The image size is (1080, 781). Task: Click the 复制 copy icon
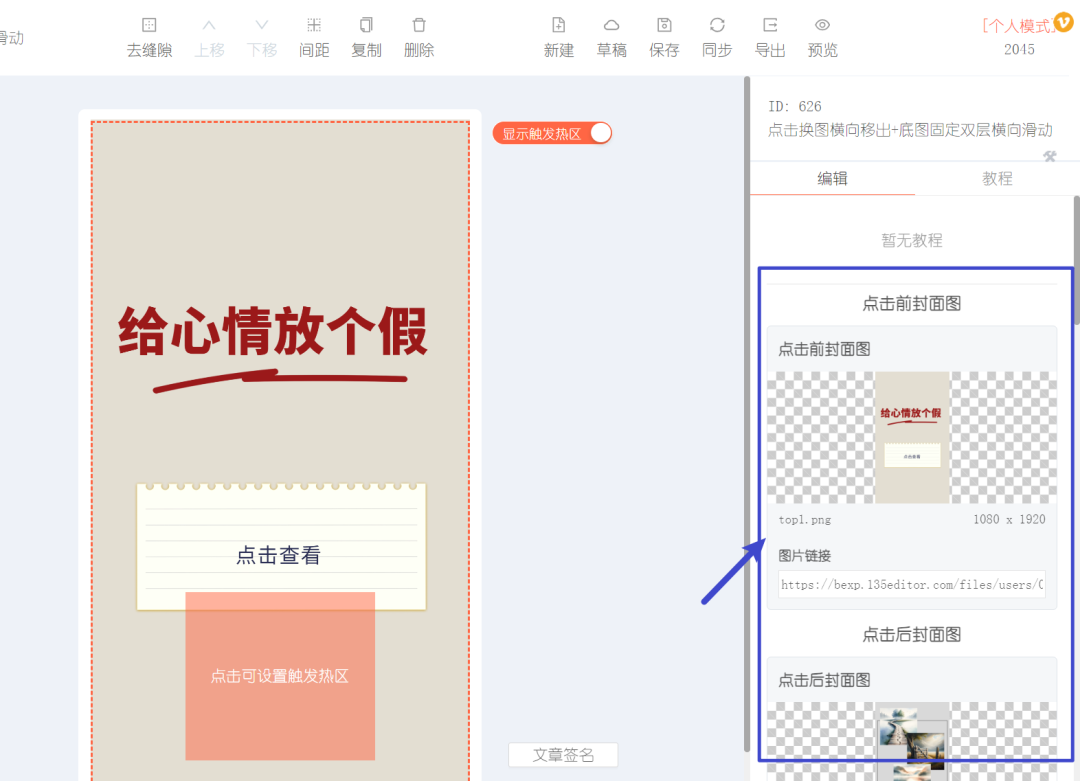coord(366,25)
